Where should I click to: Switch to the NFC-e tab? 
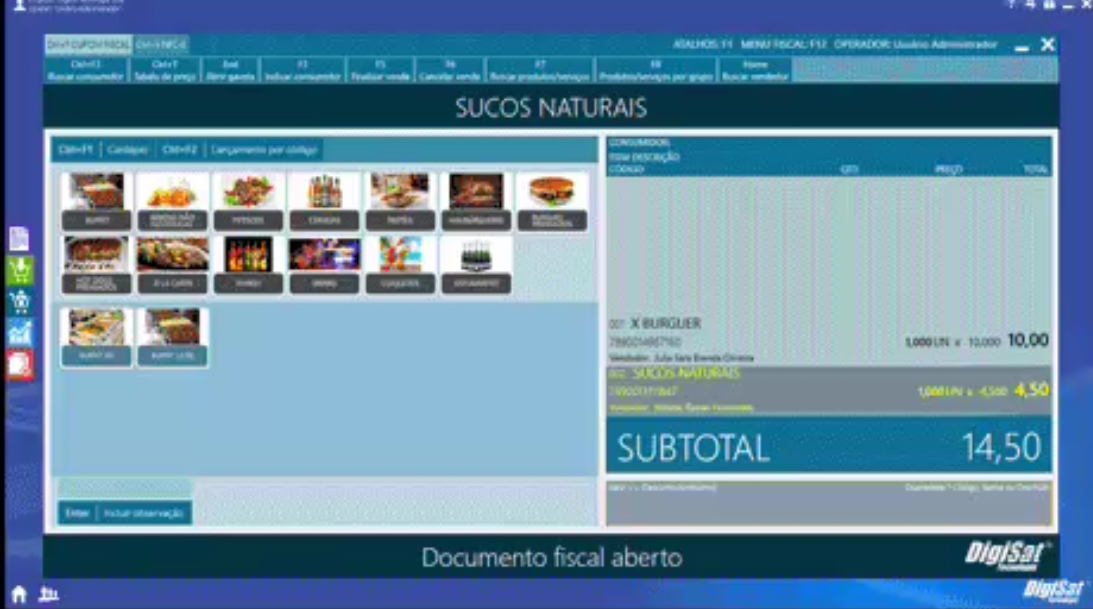160,44
